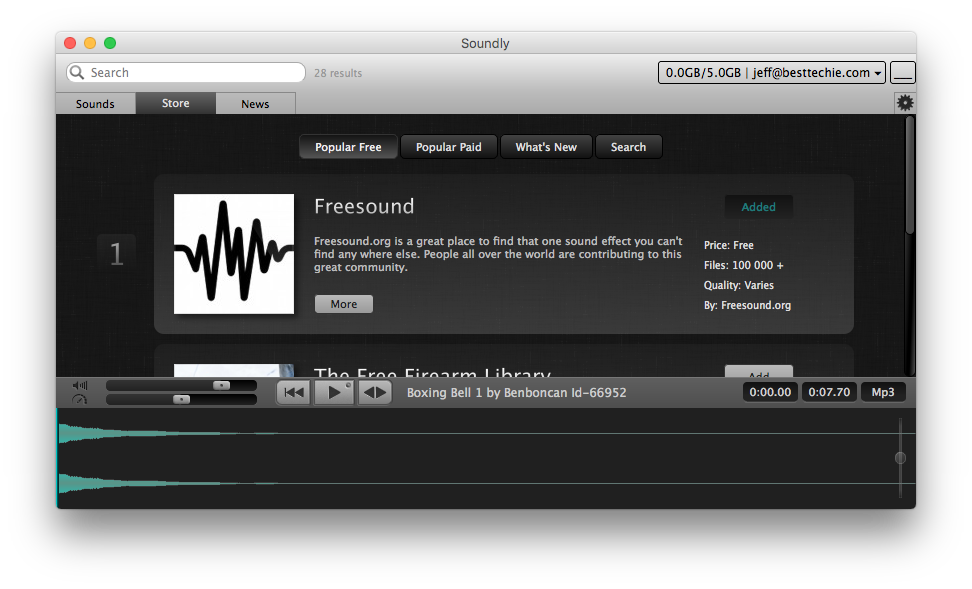Open the News tab
Image resolution: width=972 pixels, height=589 pixels.
coord(255,104)
